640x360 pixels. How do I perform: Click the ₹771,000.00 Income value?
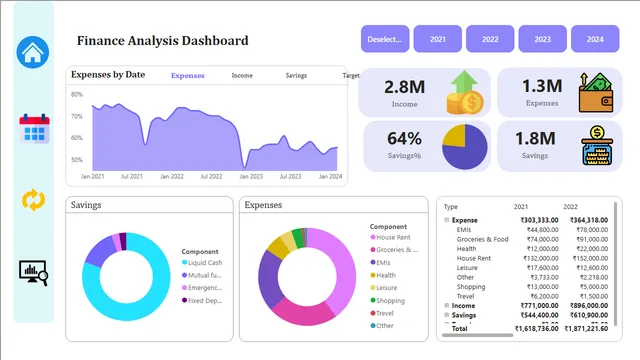coord(540,305)
